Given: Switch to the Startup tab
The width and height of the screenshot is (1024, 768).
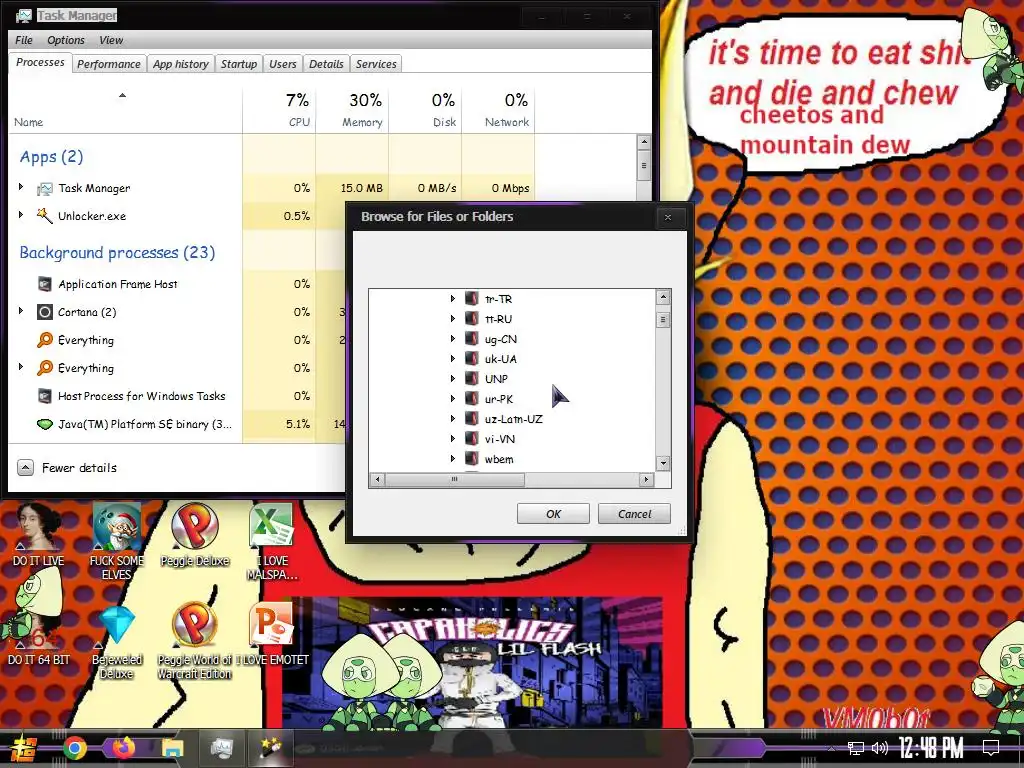Looking at the screenshot, I should tap(238, 64).
